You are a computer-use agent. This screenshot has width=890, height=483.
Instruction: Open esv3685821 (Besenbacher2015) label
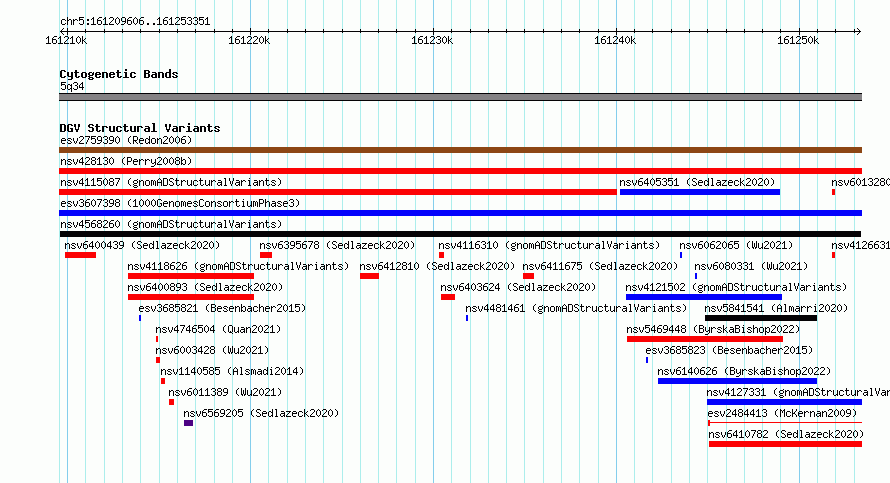coord(222,308)
